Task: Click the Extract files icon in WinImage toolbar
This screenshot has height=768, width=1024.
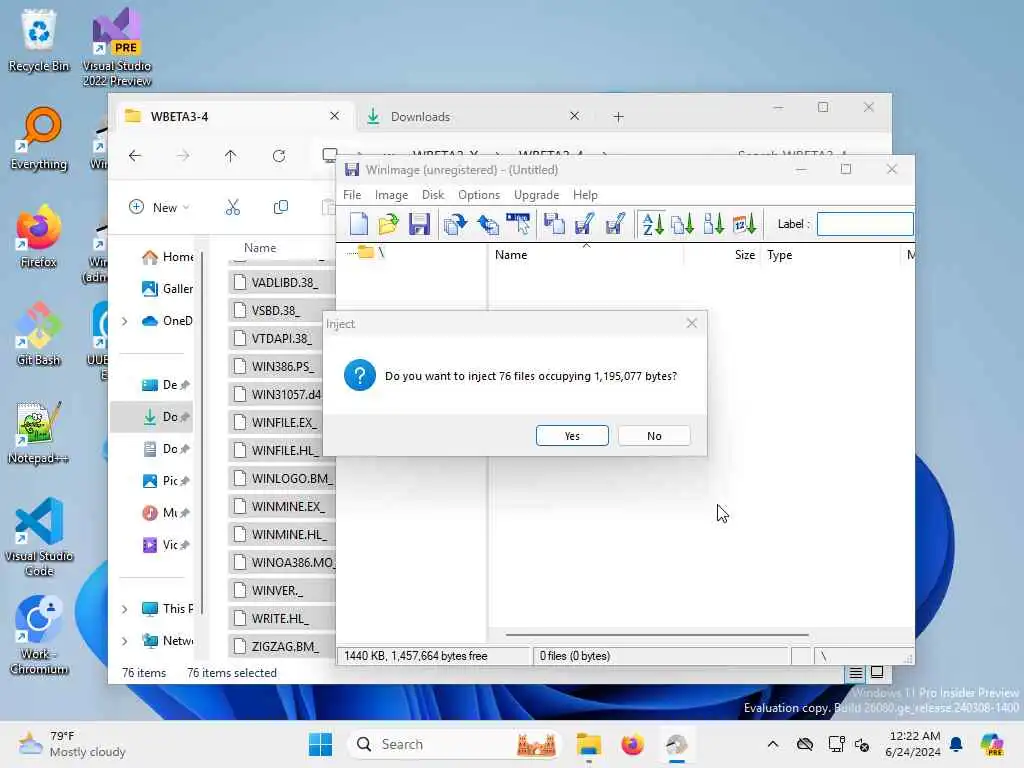Action: pyautogui.click(x=487, y=224)
